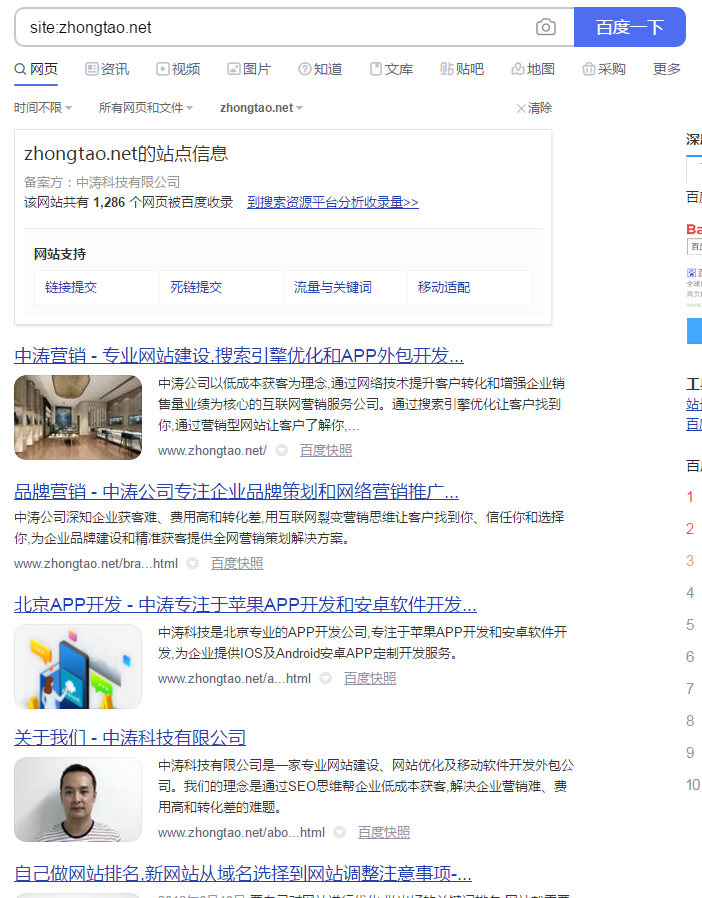Expand the 时间不限 time filter dropdown
Screen dimensions: 702x898
(x=43, y=108)
